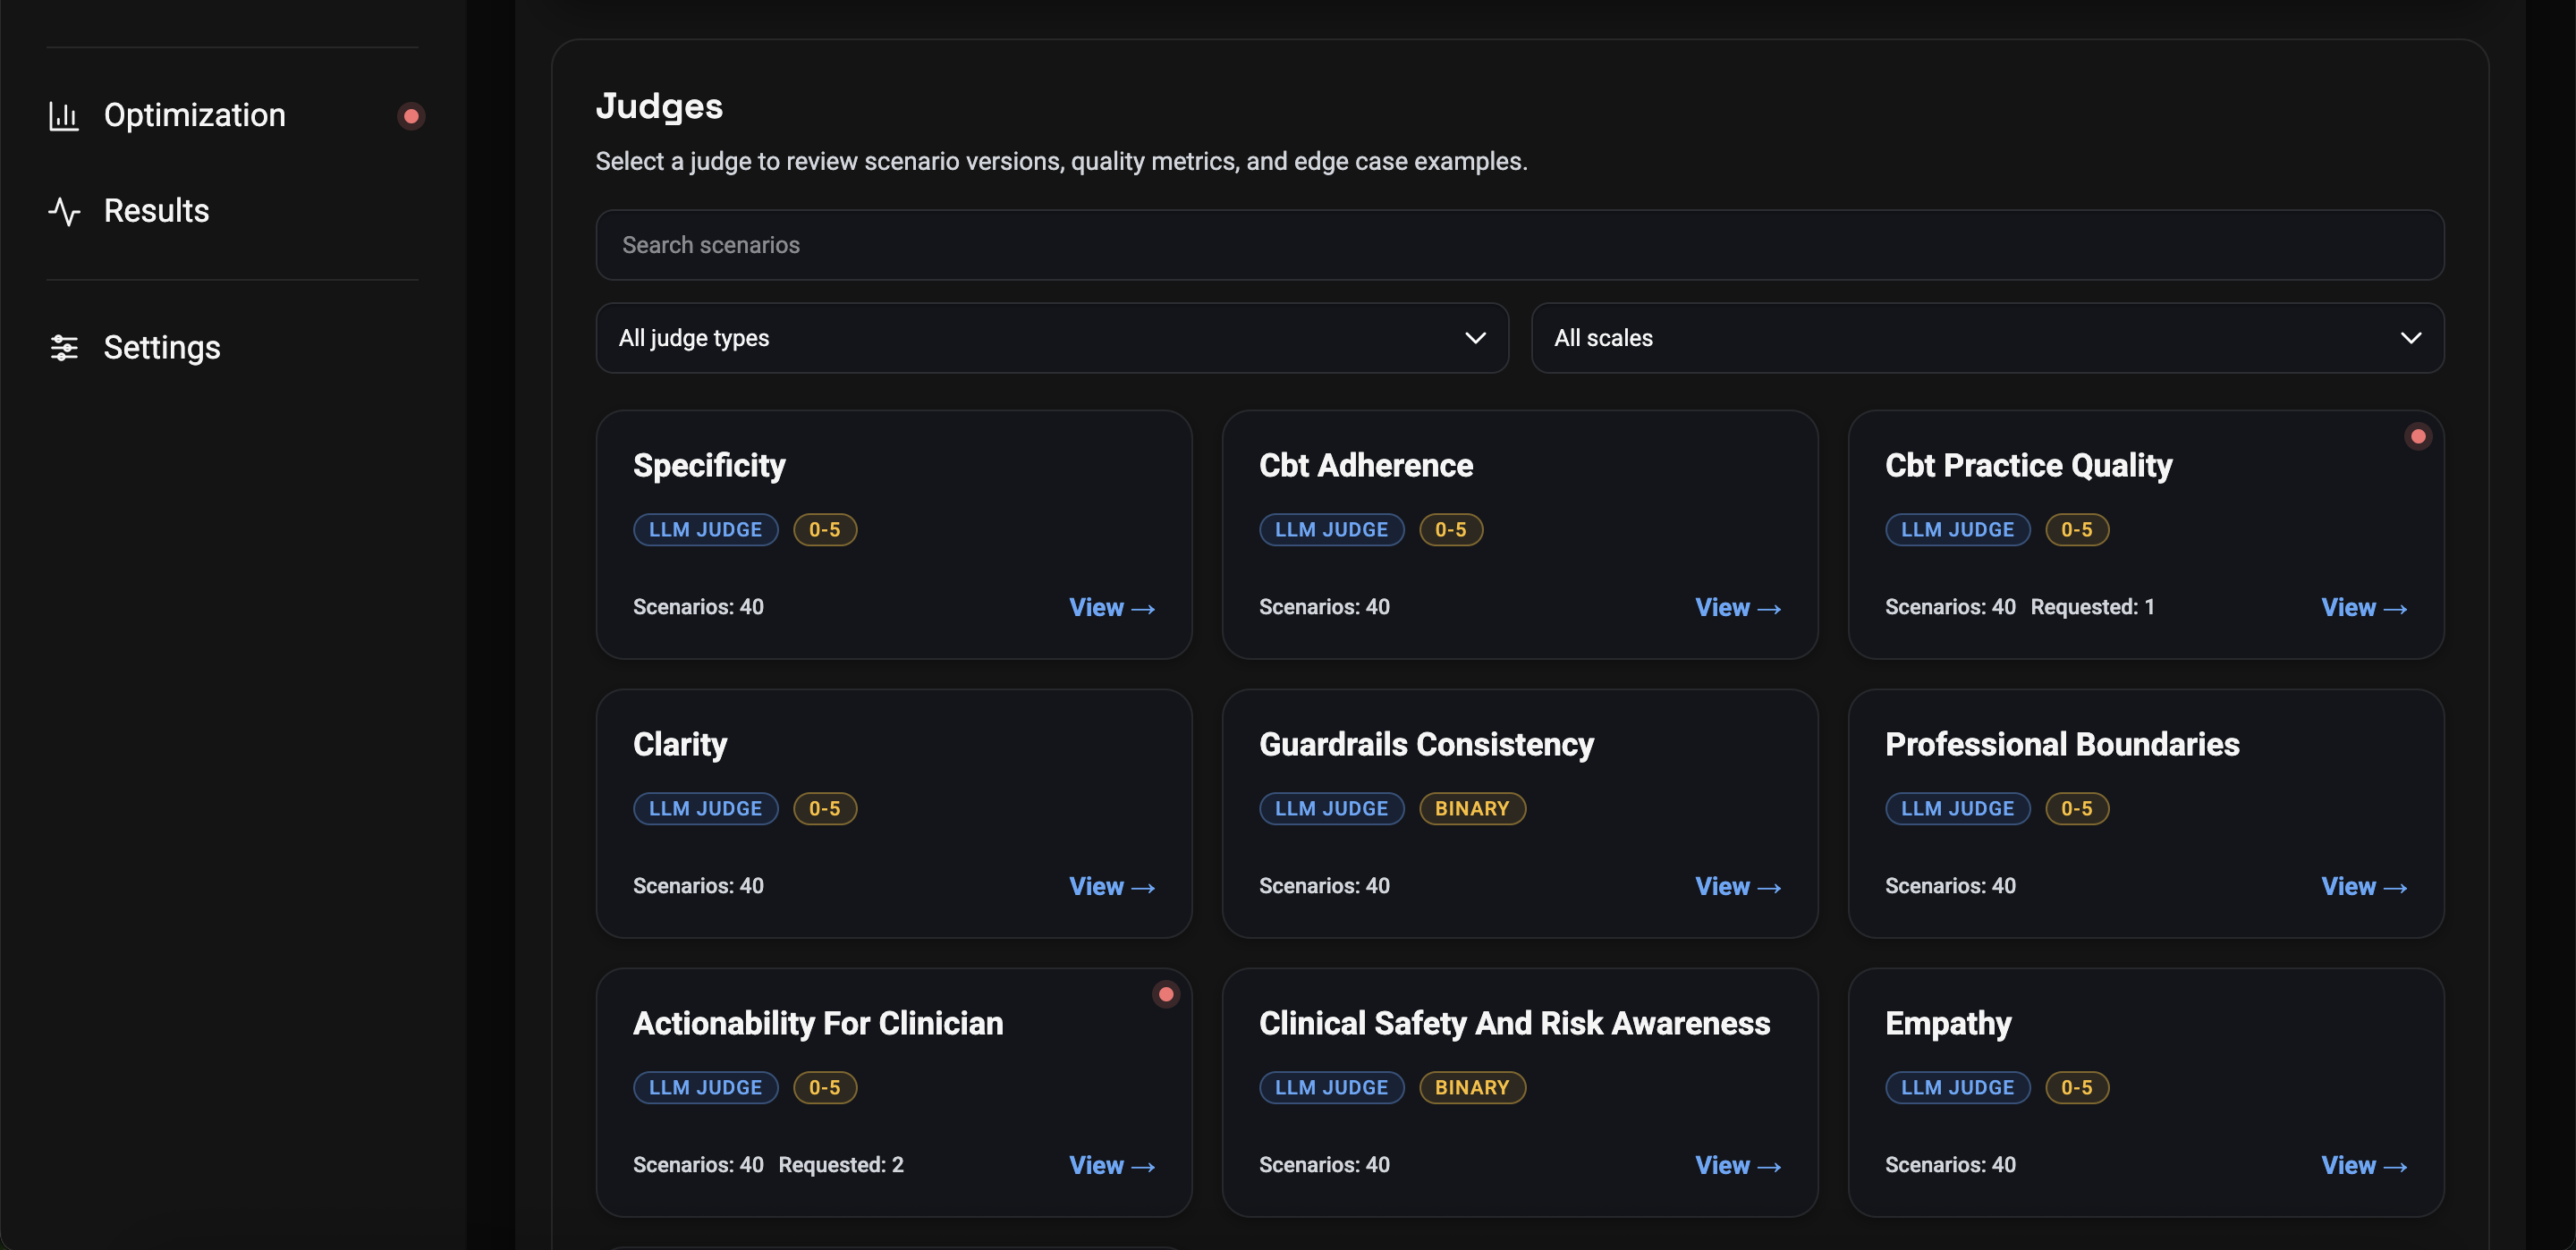The width and height of the screenshot is (2576, 1250).
Task: Click the Results activity waveform icon
Action: [64, 211]
